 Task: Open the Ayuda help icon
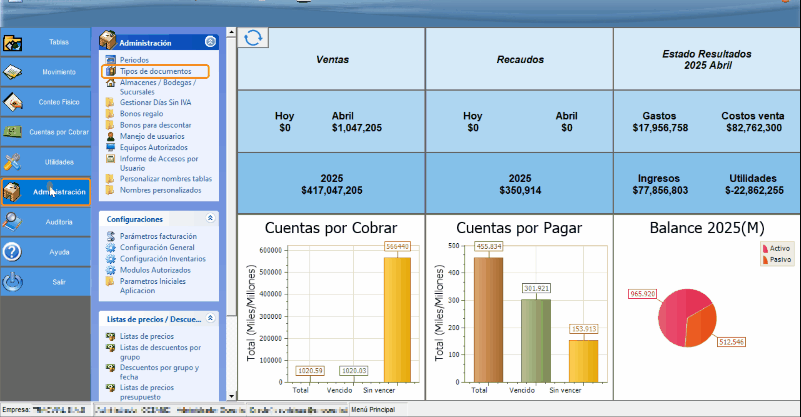[x=14, y=252]
